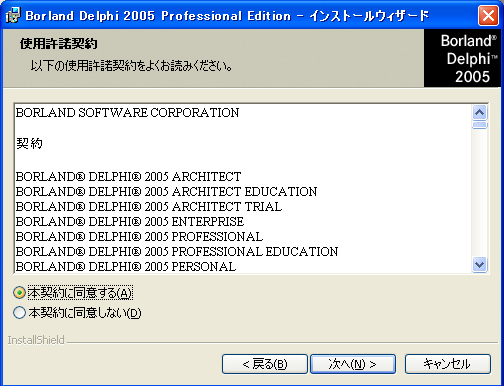Viewport: 504px width, 386px height.
Task: Click the 'BORLAND® DELPHI® 2005 ARCHITECT TRIAL' line
Action: click(149, 207)
